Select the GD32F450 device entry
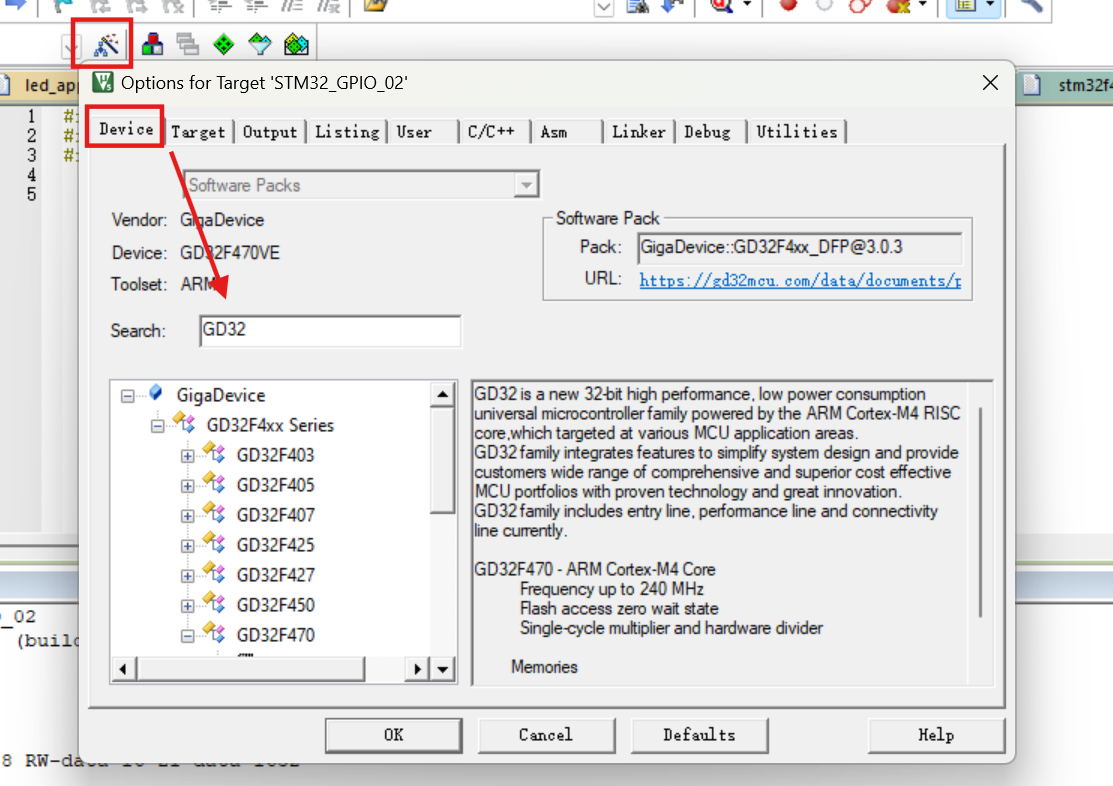1113x786 pixels. tap(275, 605)
